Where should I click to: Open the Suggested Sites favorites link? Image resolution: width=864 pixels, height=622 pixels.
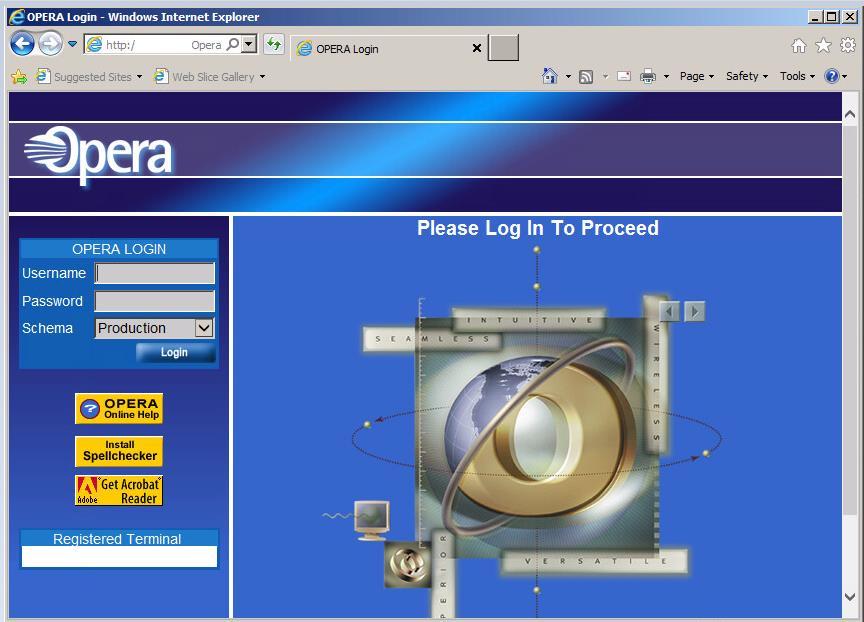(x=84, y=77)
